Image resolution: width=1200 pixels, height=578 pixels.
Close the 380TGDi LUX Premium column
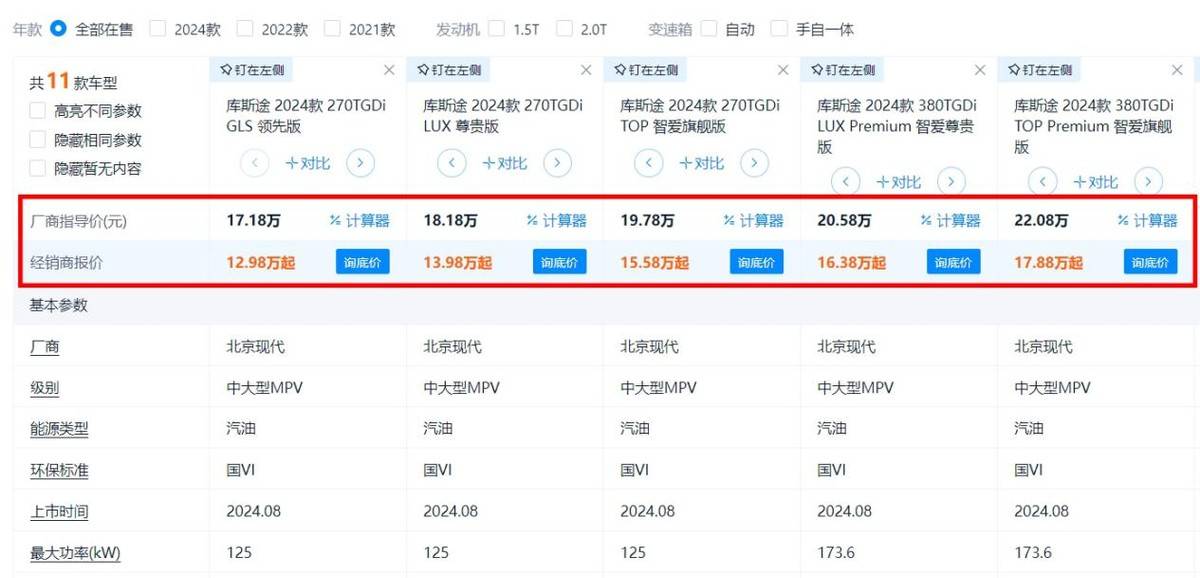pos(980,70)
